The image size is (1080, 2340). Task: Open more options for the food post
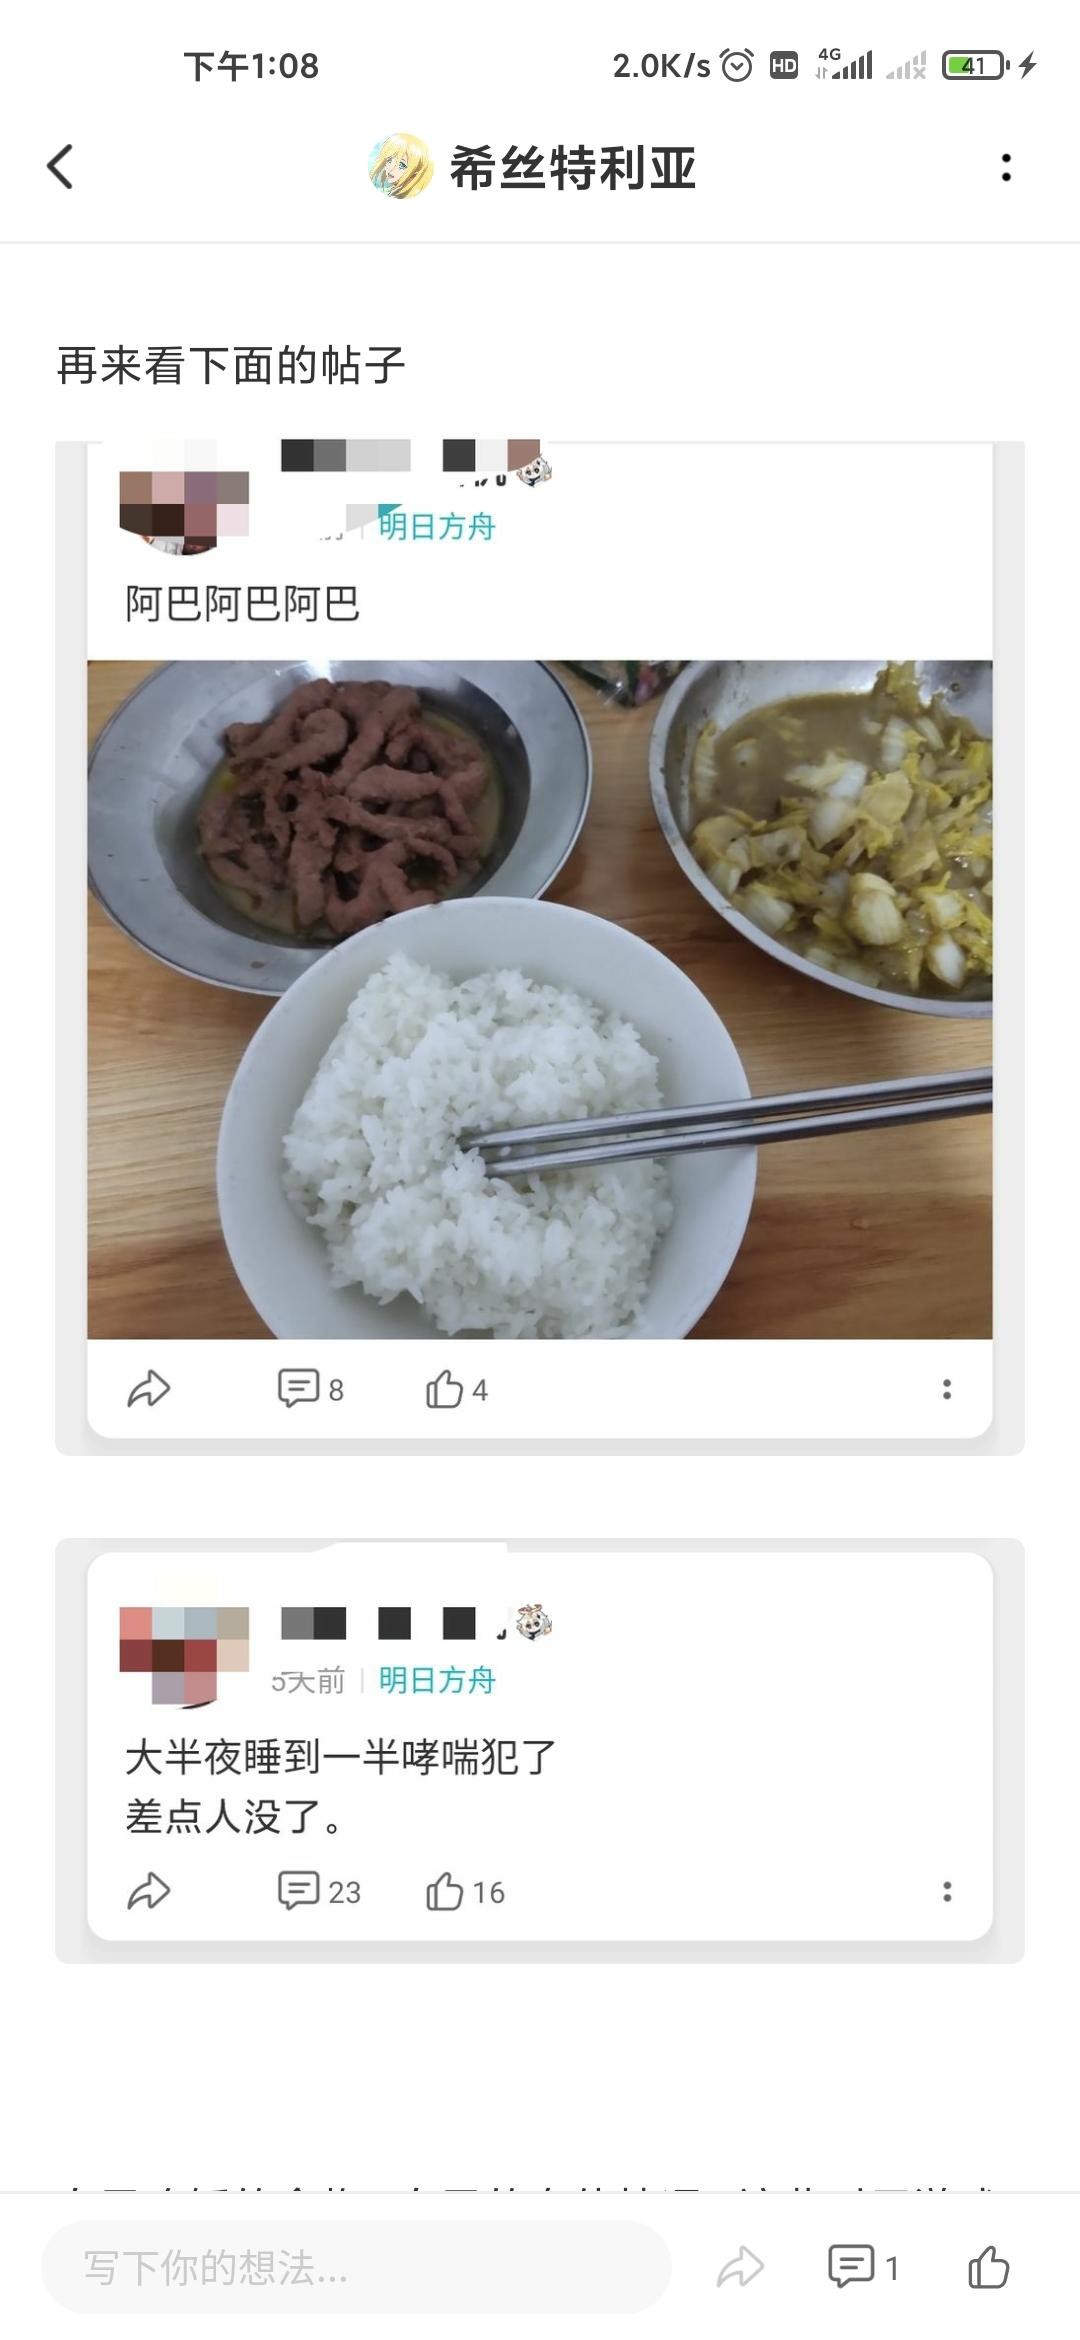coord(946,1389)
